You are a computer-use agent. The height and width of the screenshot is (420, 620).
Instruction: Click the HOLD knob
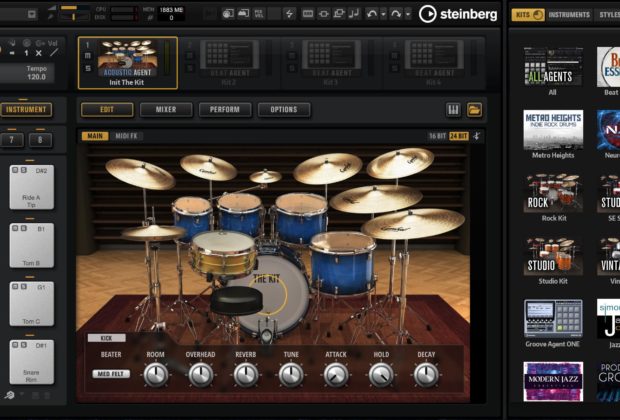tap(381, 375)
